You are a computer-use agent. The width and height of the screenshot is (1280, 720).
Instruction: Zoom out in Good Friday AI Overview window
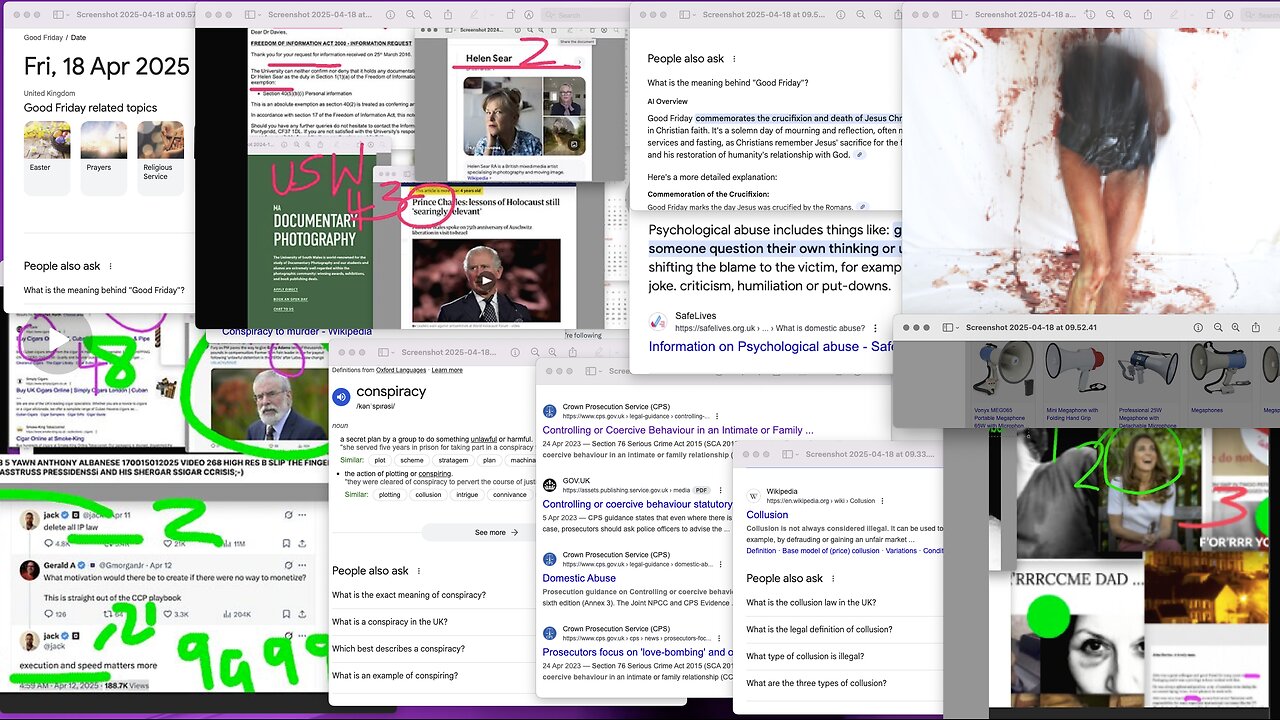pyautogui.click(x=860, y=15)
